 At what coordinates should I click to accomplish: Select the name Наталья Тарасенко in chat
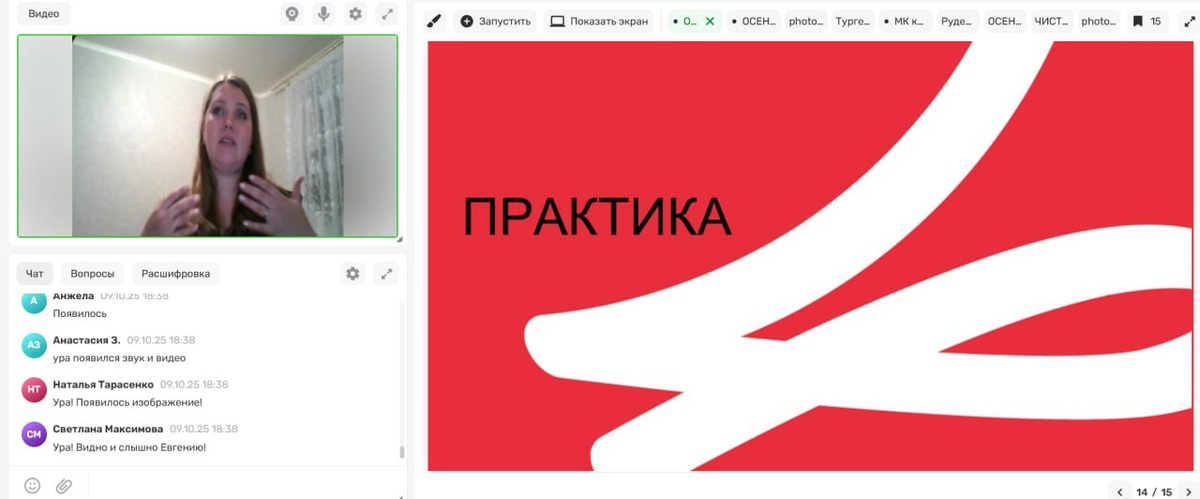click(x=103, y=384)
